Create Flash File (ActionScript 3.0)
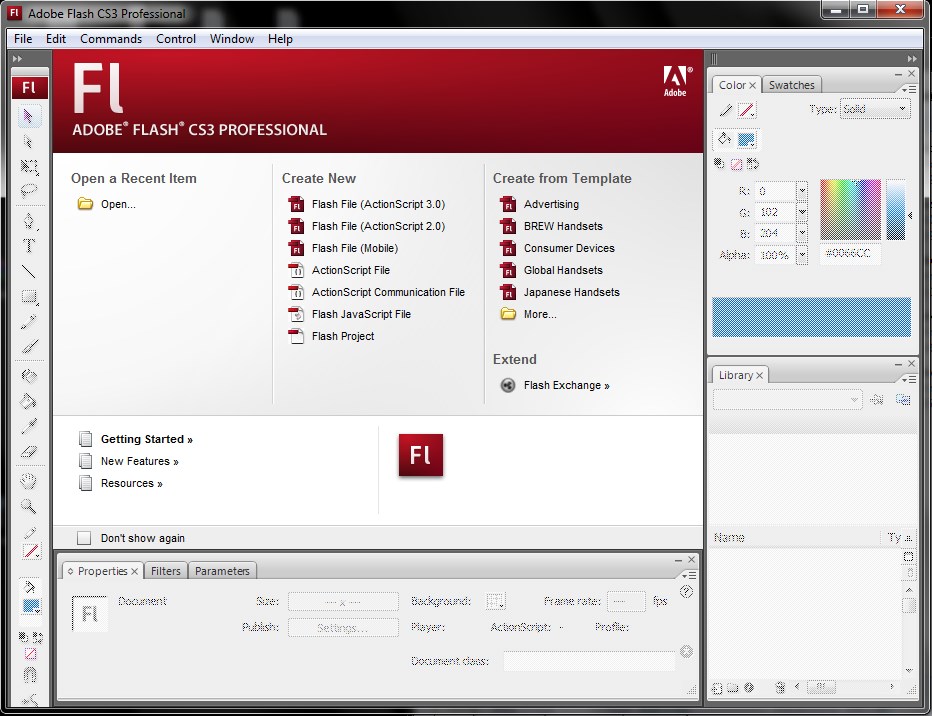 367,204
